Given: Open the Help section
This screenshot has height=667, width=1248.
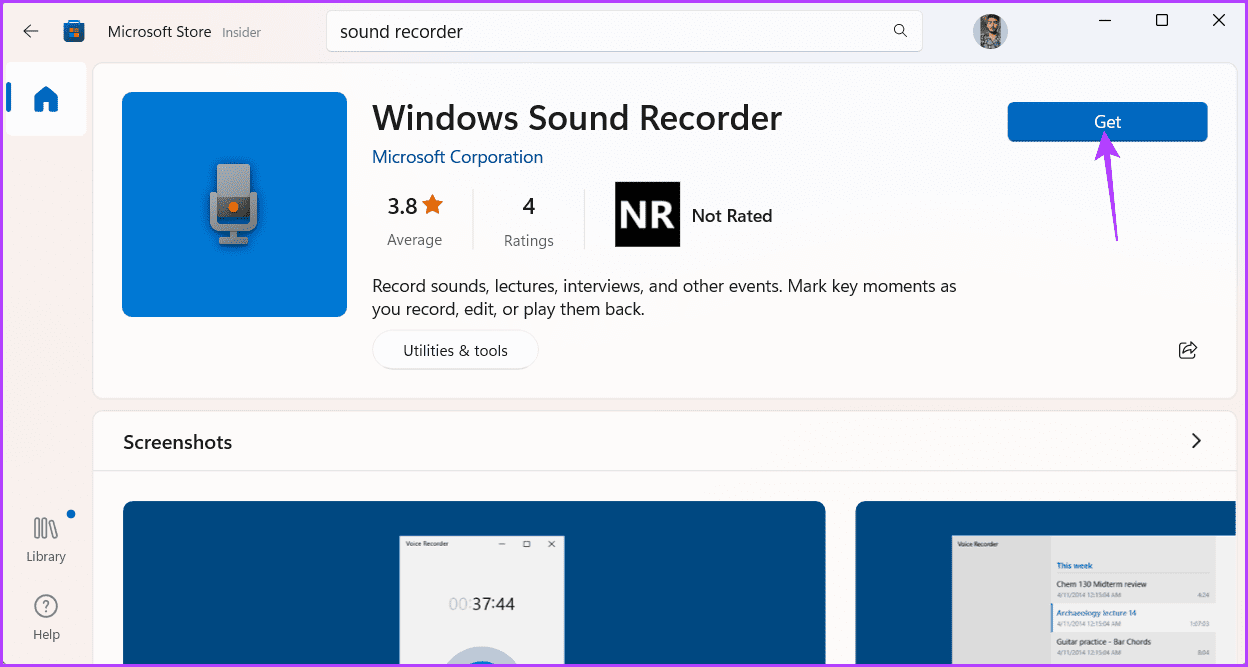Looking at the screenshot, I should (x=46, y=618).
